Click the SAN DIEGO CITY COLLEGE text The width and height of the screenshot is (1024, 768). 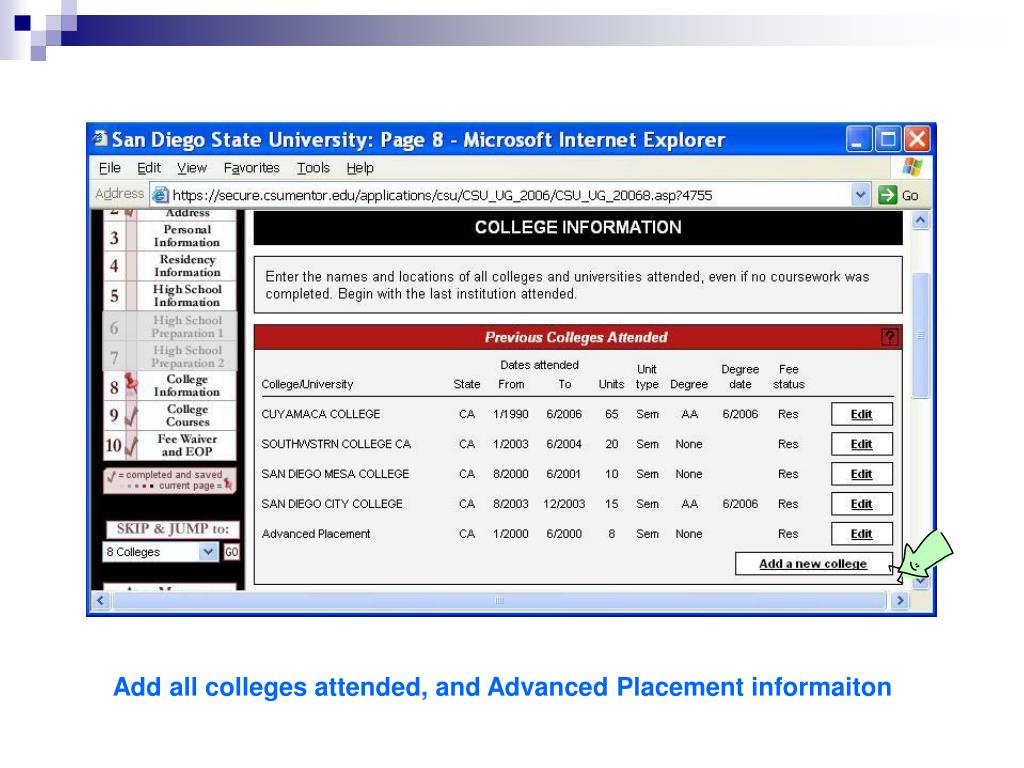pos(332,504)
